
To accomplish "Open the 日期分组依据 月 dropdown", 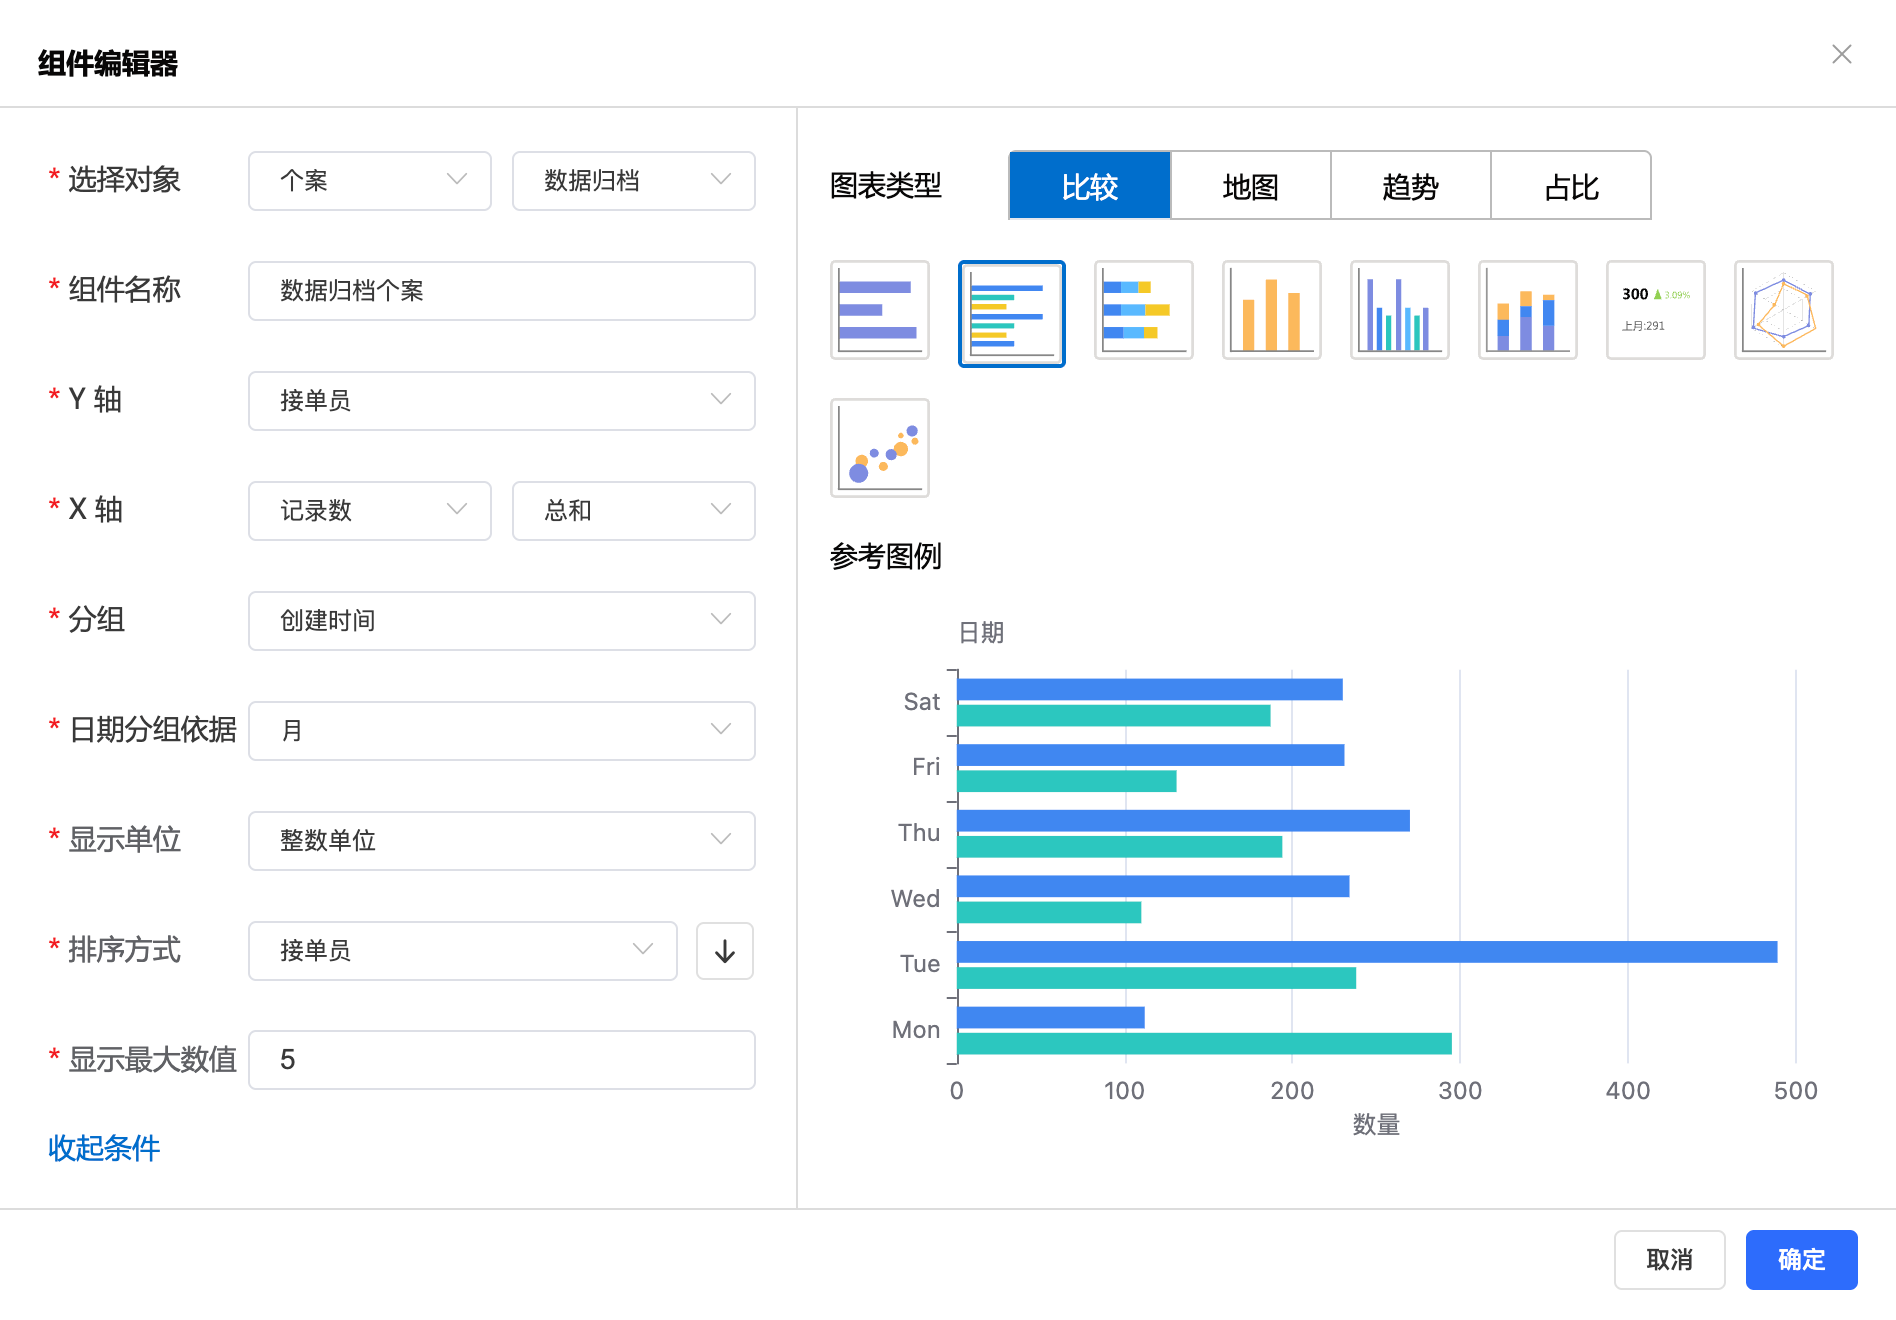I will [x=501, y=731].
